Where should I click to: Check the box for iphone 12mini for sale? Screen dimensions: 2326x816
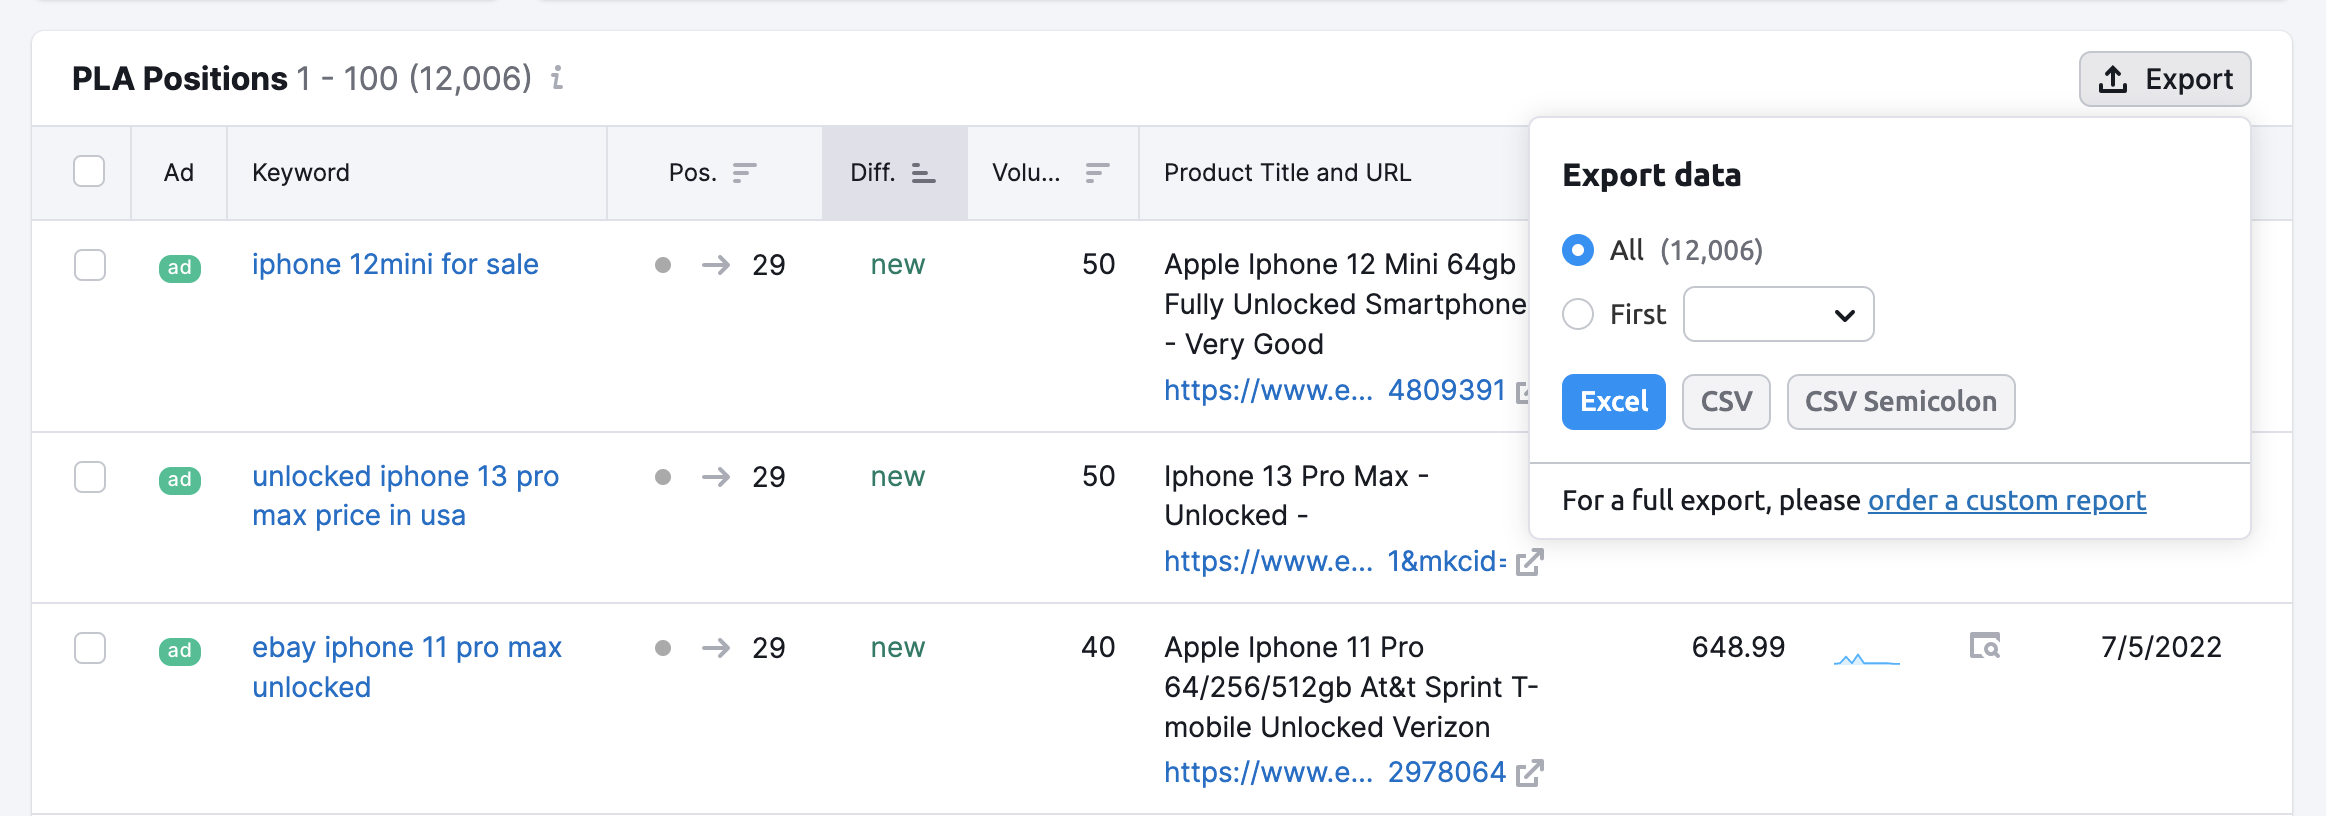coord(90,265)
